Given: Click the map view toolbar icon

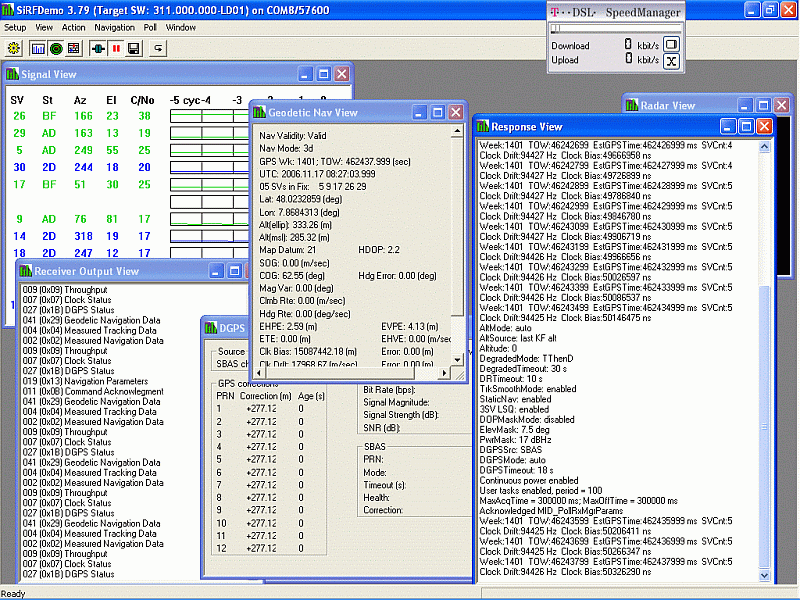Looking at the screenshot, I should 73,48.
